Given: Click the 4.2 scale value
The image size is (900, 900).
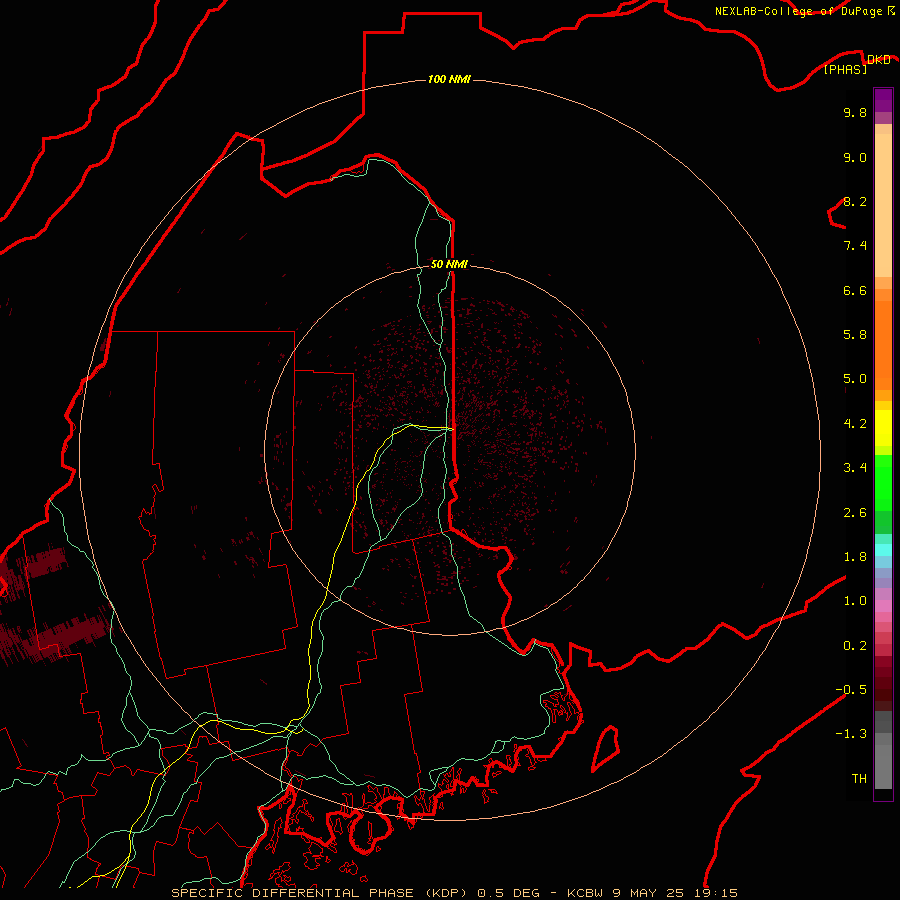Looking at the screenshot, I should pyautogui.click(x=855, y=424).
